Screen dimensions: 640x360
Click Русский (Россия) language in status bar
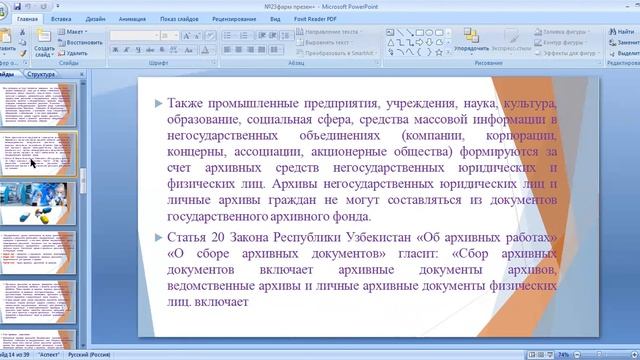point(89,355)
